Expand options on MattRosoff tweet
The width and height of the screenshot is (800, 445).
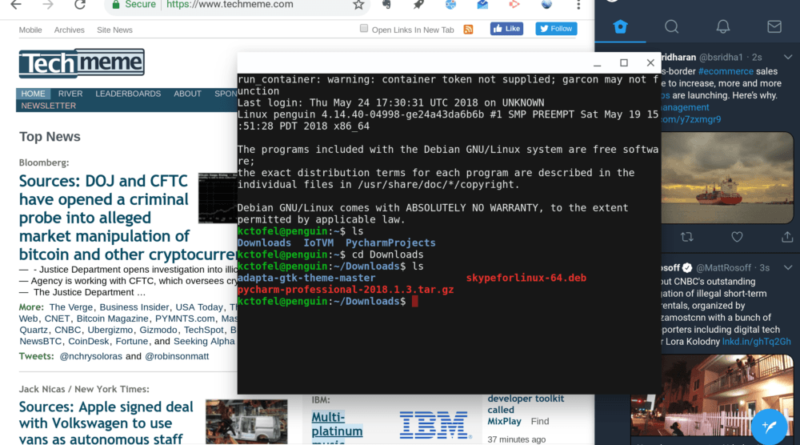[788, 267]
